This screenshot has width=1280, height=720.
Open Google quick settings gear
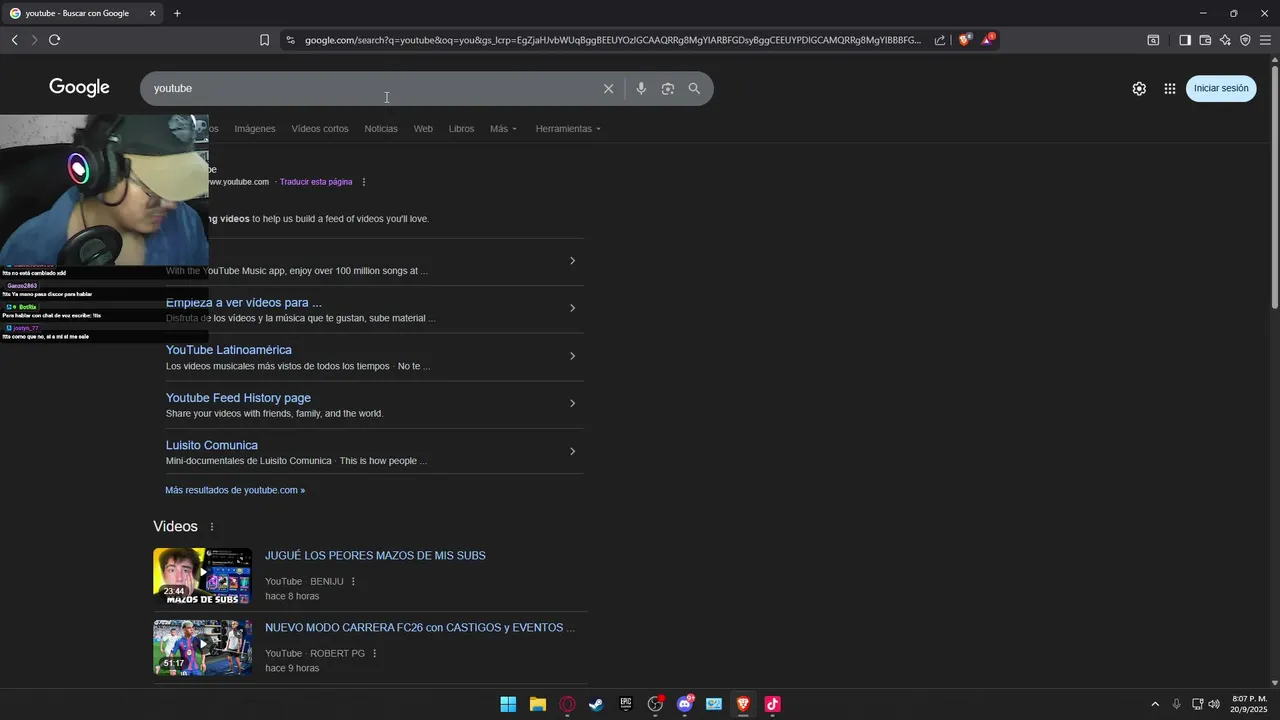point(1139,88)
